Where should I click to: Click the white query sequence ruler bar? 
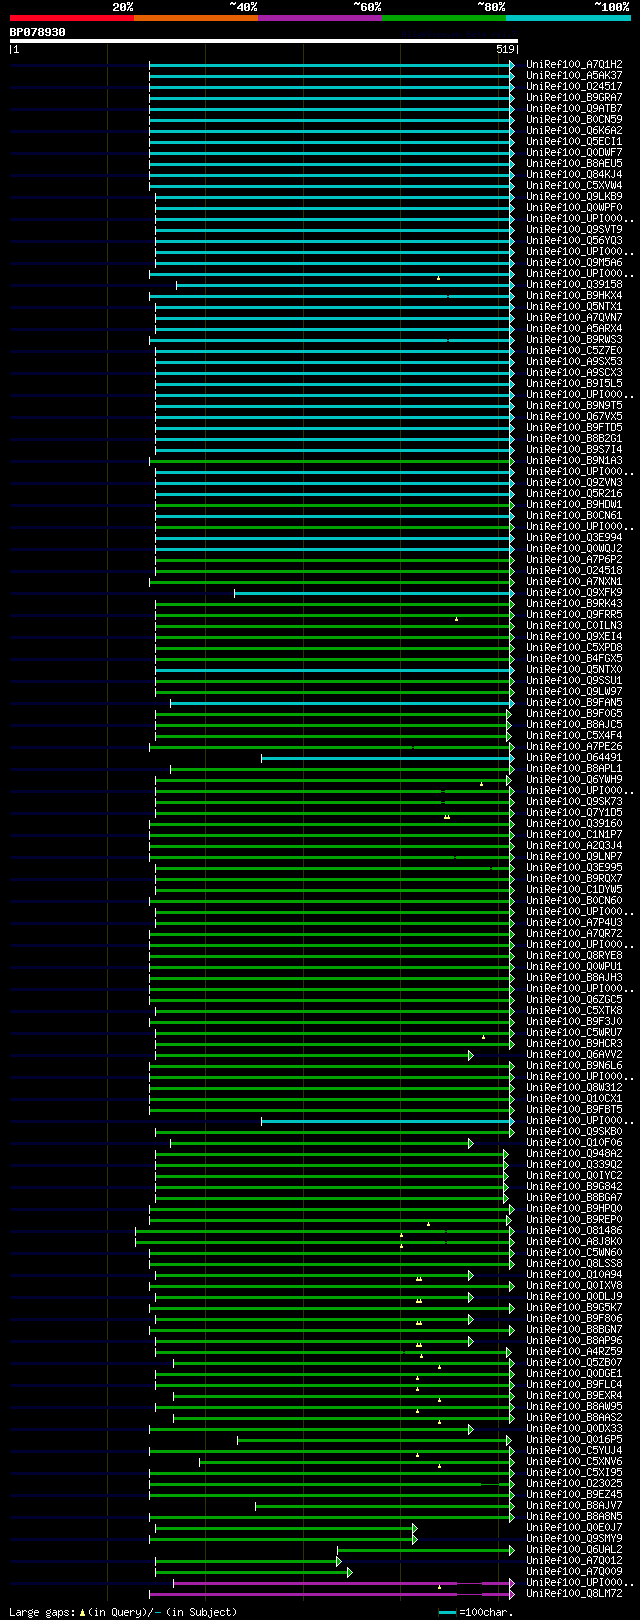coord(264,41)
